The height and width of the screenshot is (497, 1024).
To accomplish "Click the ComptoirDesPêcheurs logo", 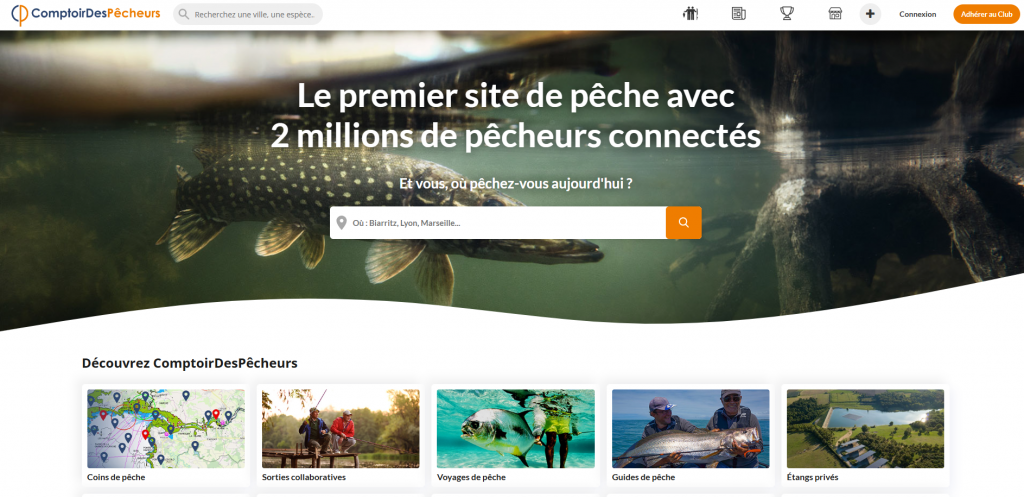I will coord(86,14).
